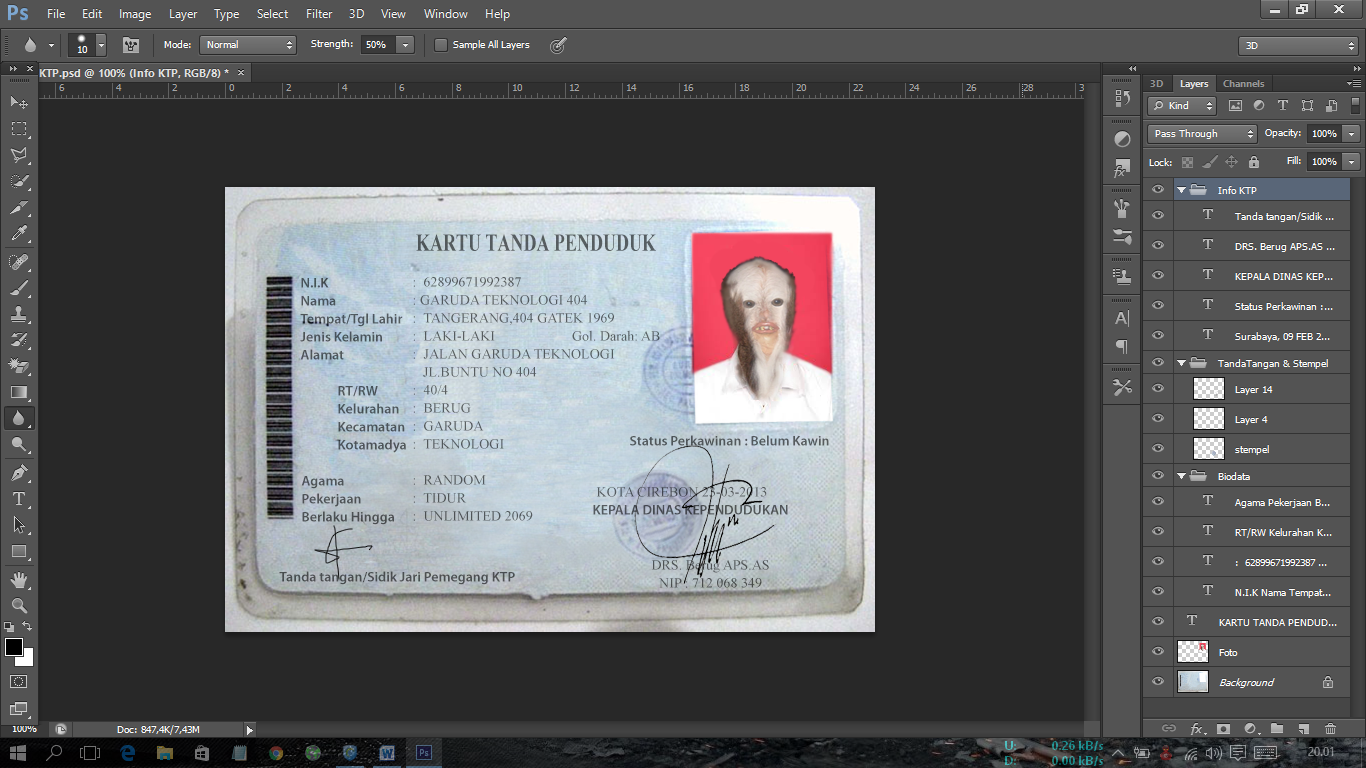The width and height of the screenshot is (1366, 768).
Task: Click the create new layer icon
Action: pyautogui.click(x=1303, y=729)
